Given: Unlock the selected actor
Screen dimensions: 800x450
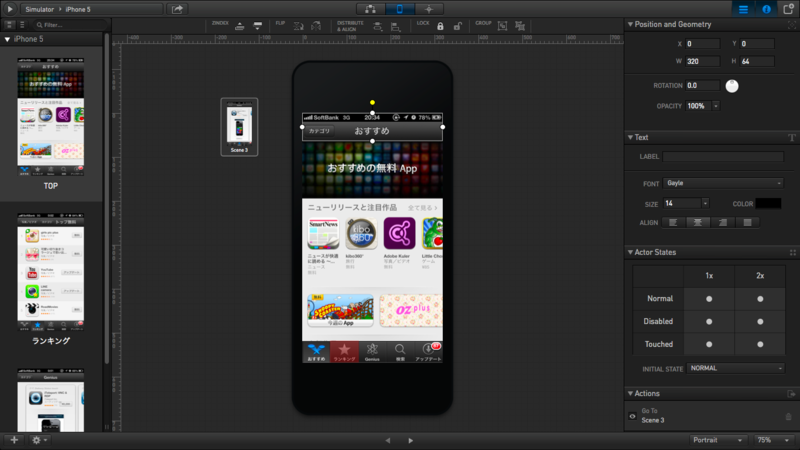Looking at the screenshot, I should pos(458,26).
